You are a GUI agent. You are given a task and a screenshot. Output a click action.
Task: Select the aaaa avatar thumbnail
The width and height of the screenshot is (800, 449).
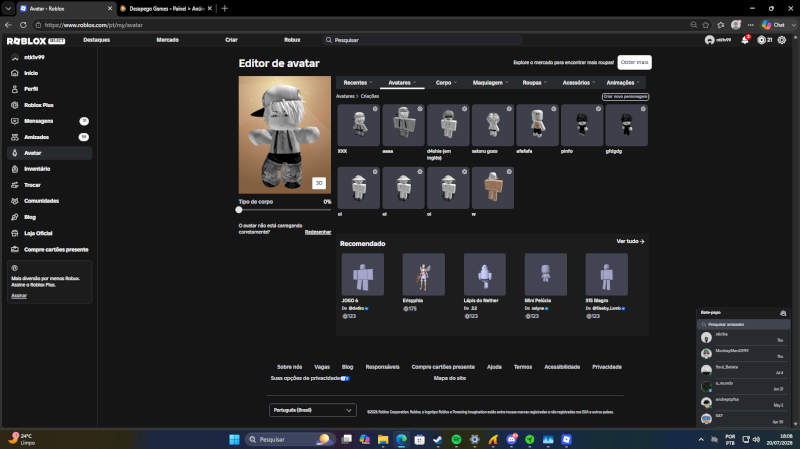(403, 125)
